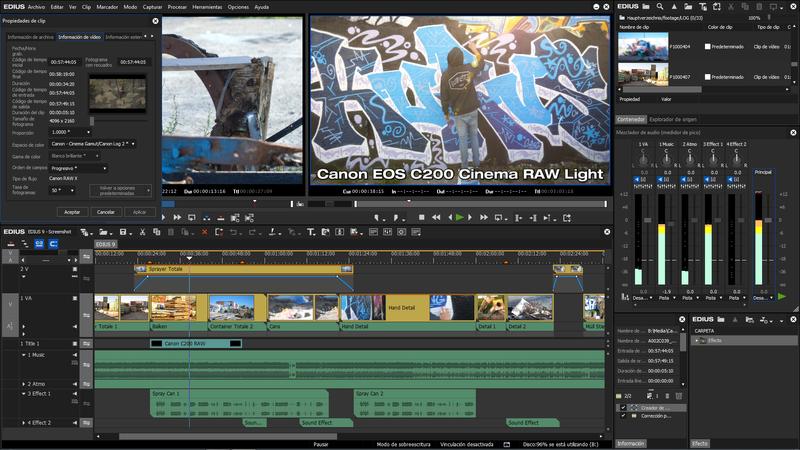Viewport: 800px width, 450px height.
Task: Switch to Efecto tab at bottom right
Action: click(699, 443)
